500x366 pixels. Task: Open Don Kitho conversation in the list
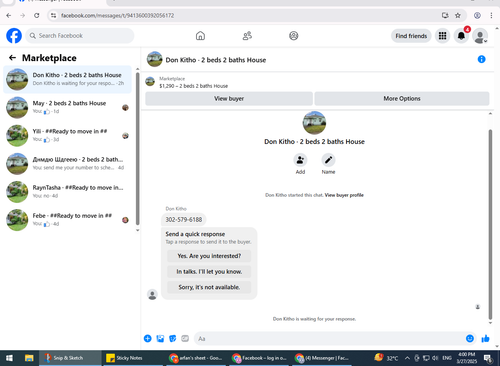click(67, 79)
